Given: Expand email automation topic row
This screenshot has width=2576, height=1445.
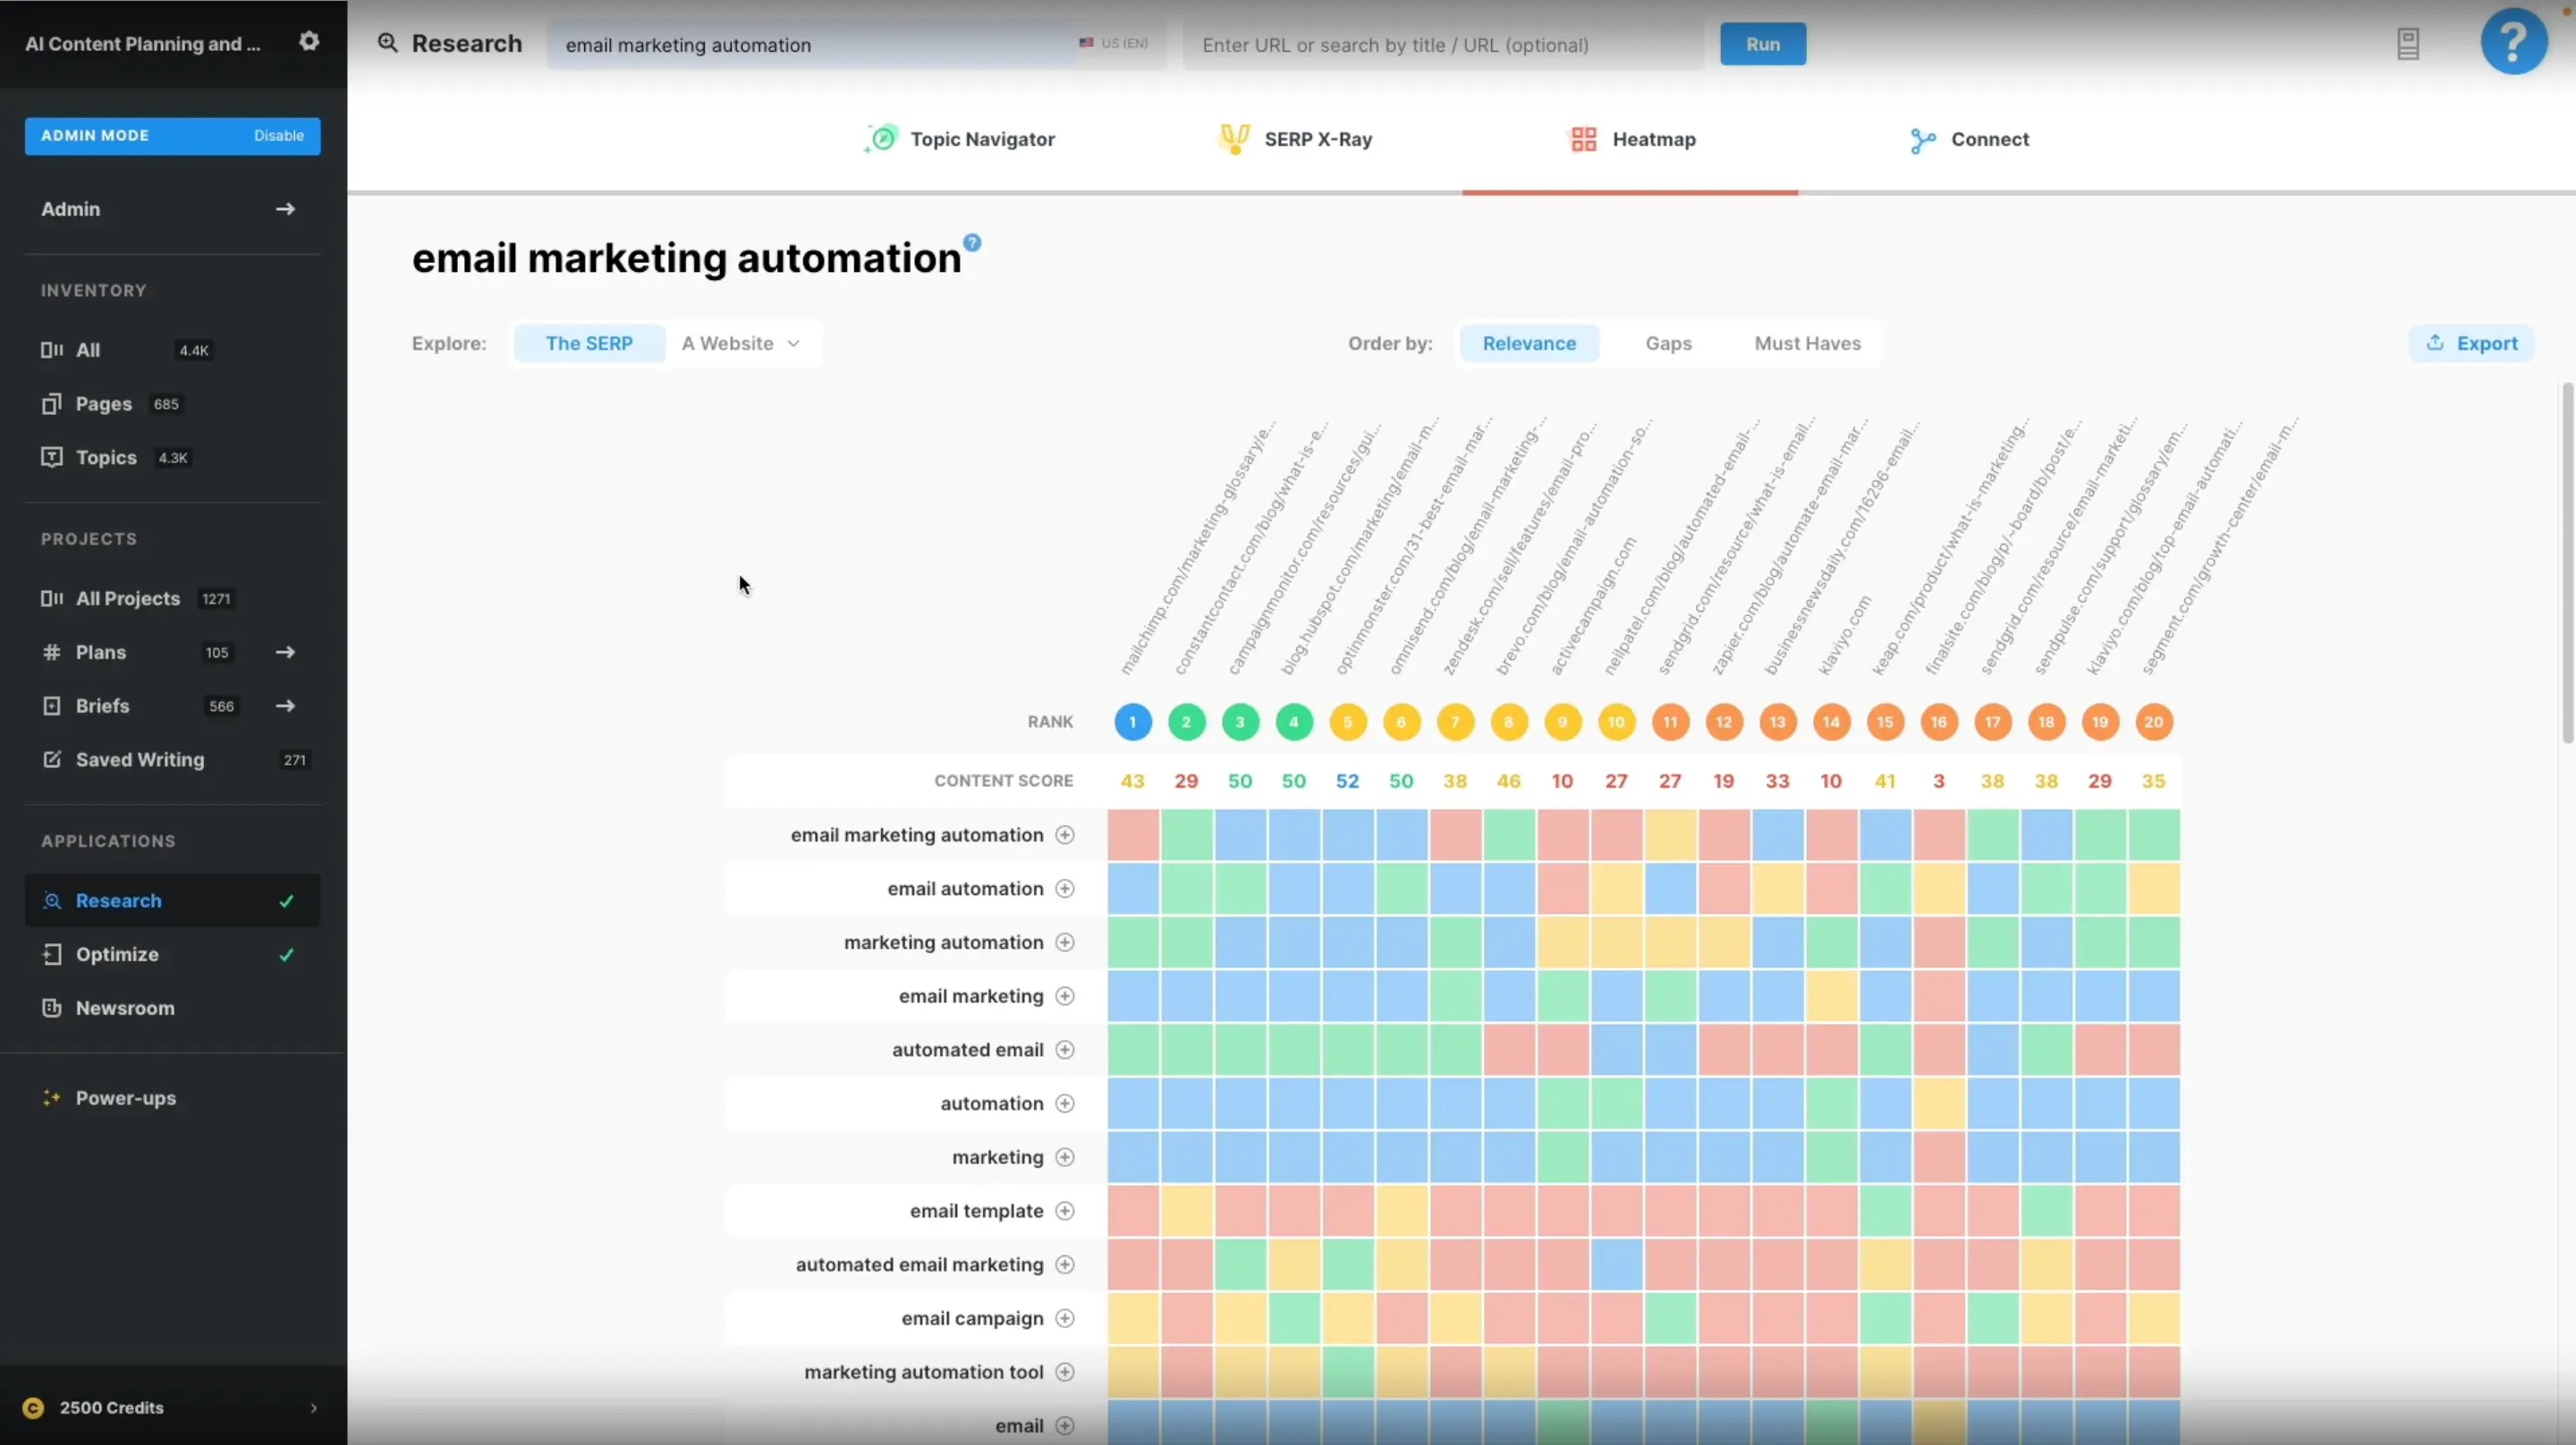Looking at the screenshot, I should click(x=1065, y=889).
